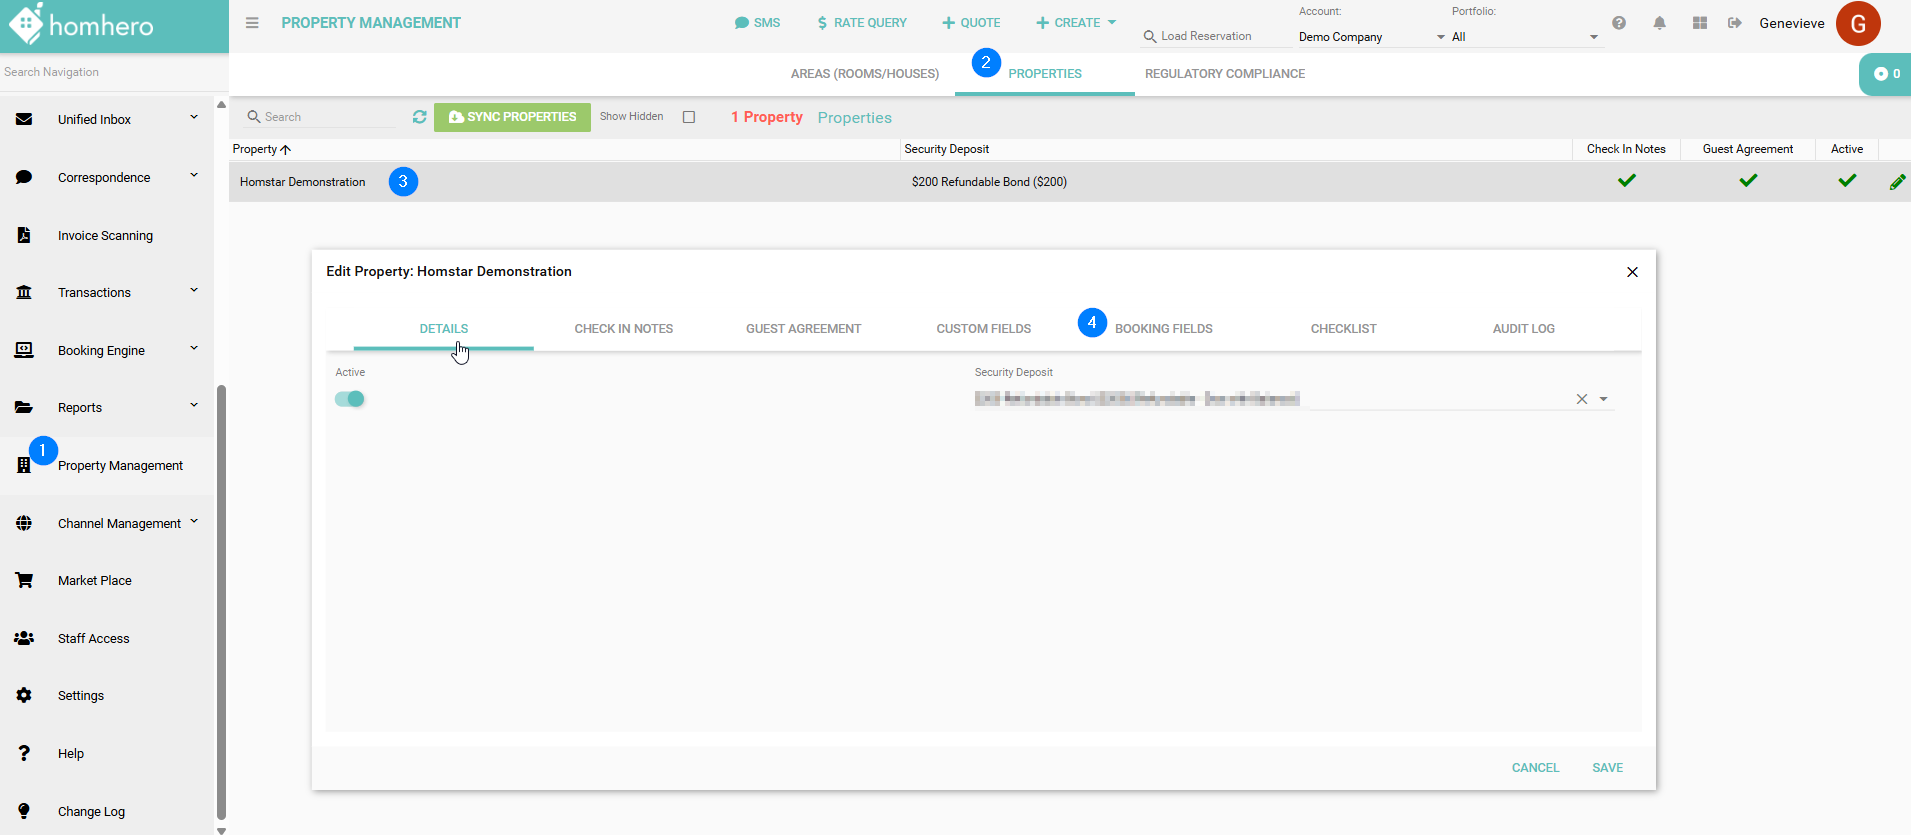Open the apps grid icon
The width and height of the screenshot is (1911, 835).
point(1699,23)
